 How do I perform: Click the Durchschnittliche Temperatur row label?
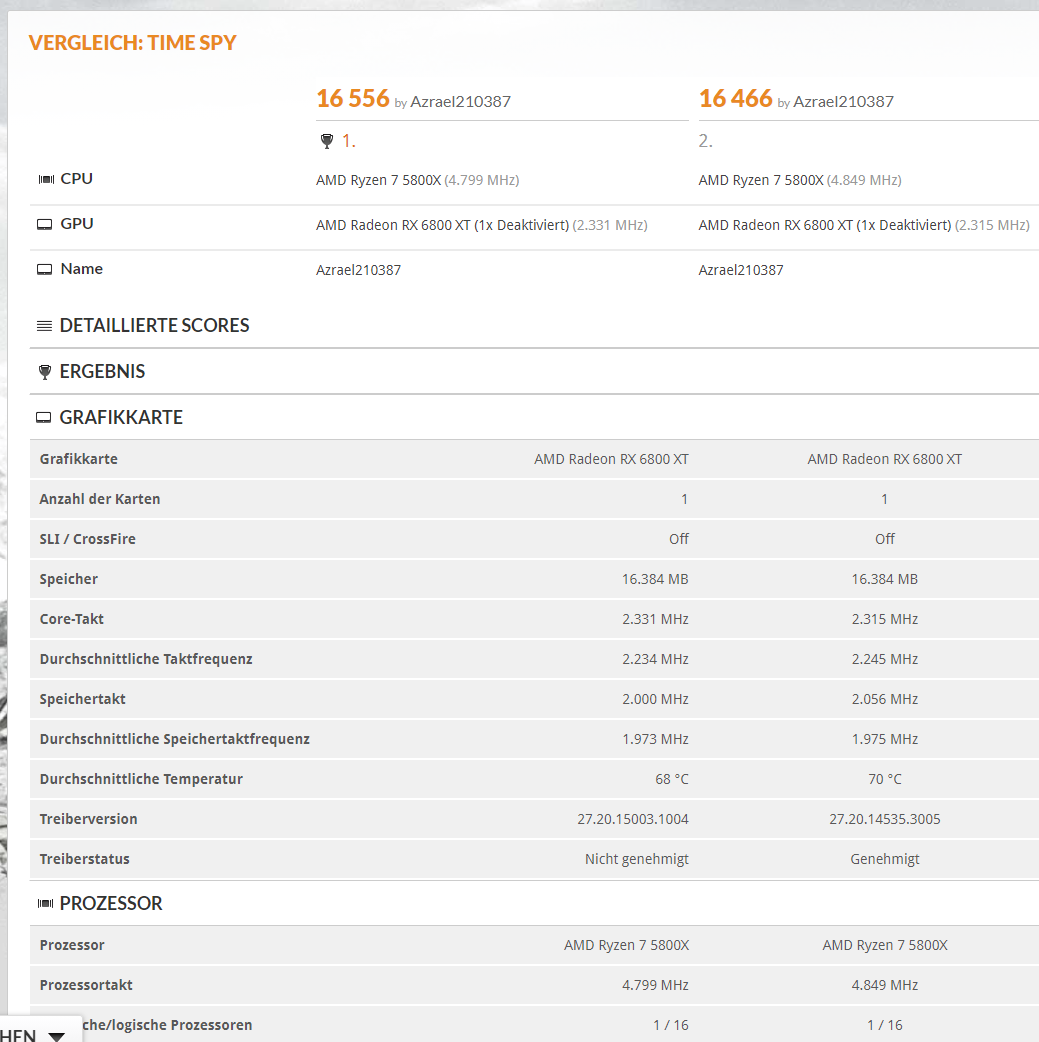point(141,779)
